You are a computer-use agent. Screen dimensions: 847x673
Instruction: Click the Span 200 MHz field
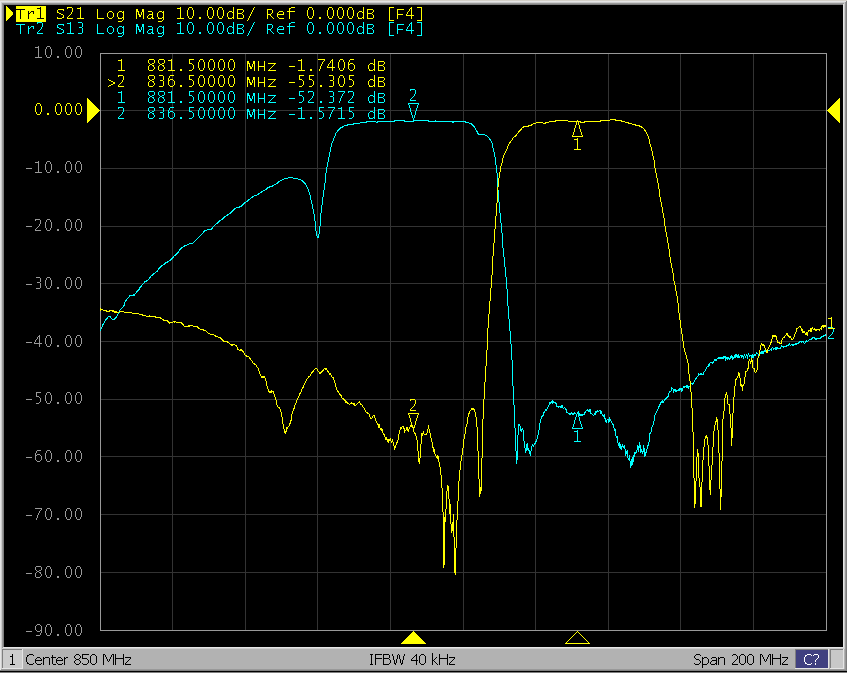pos(739,660)
